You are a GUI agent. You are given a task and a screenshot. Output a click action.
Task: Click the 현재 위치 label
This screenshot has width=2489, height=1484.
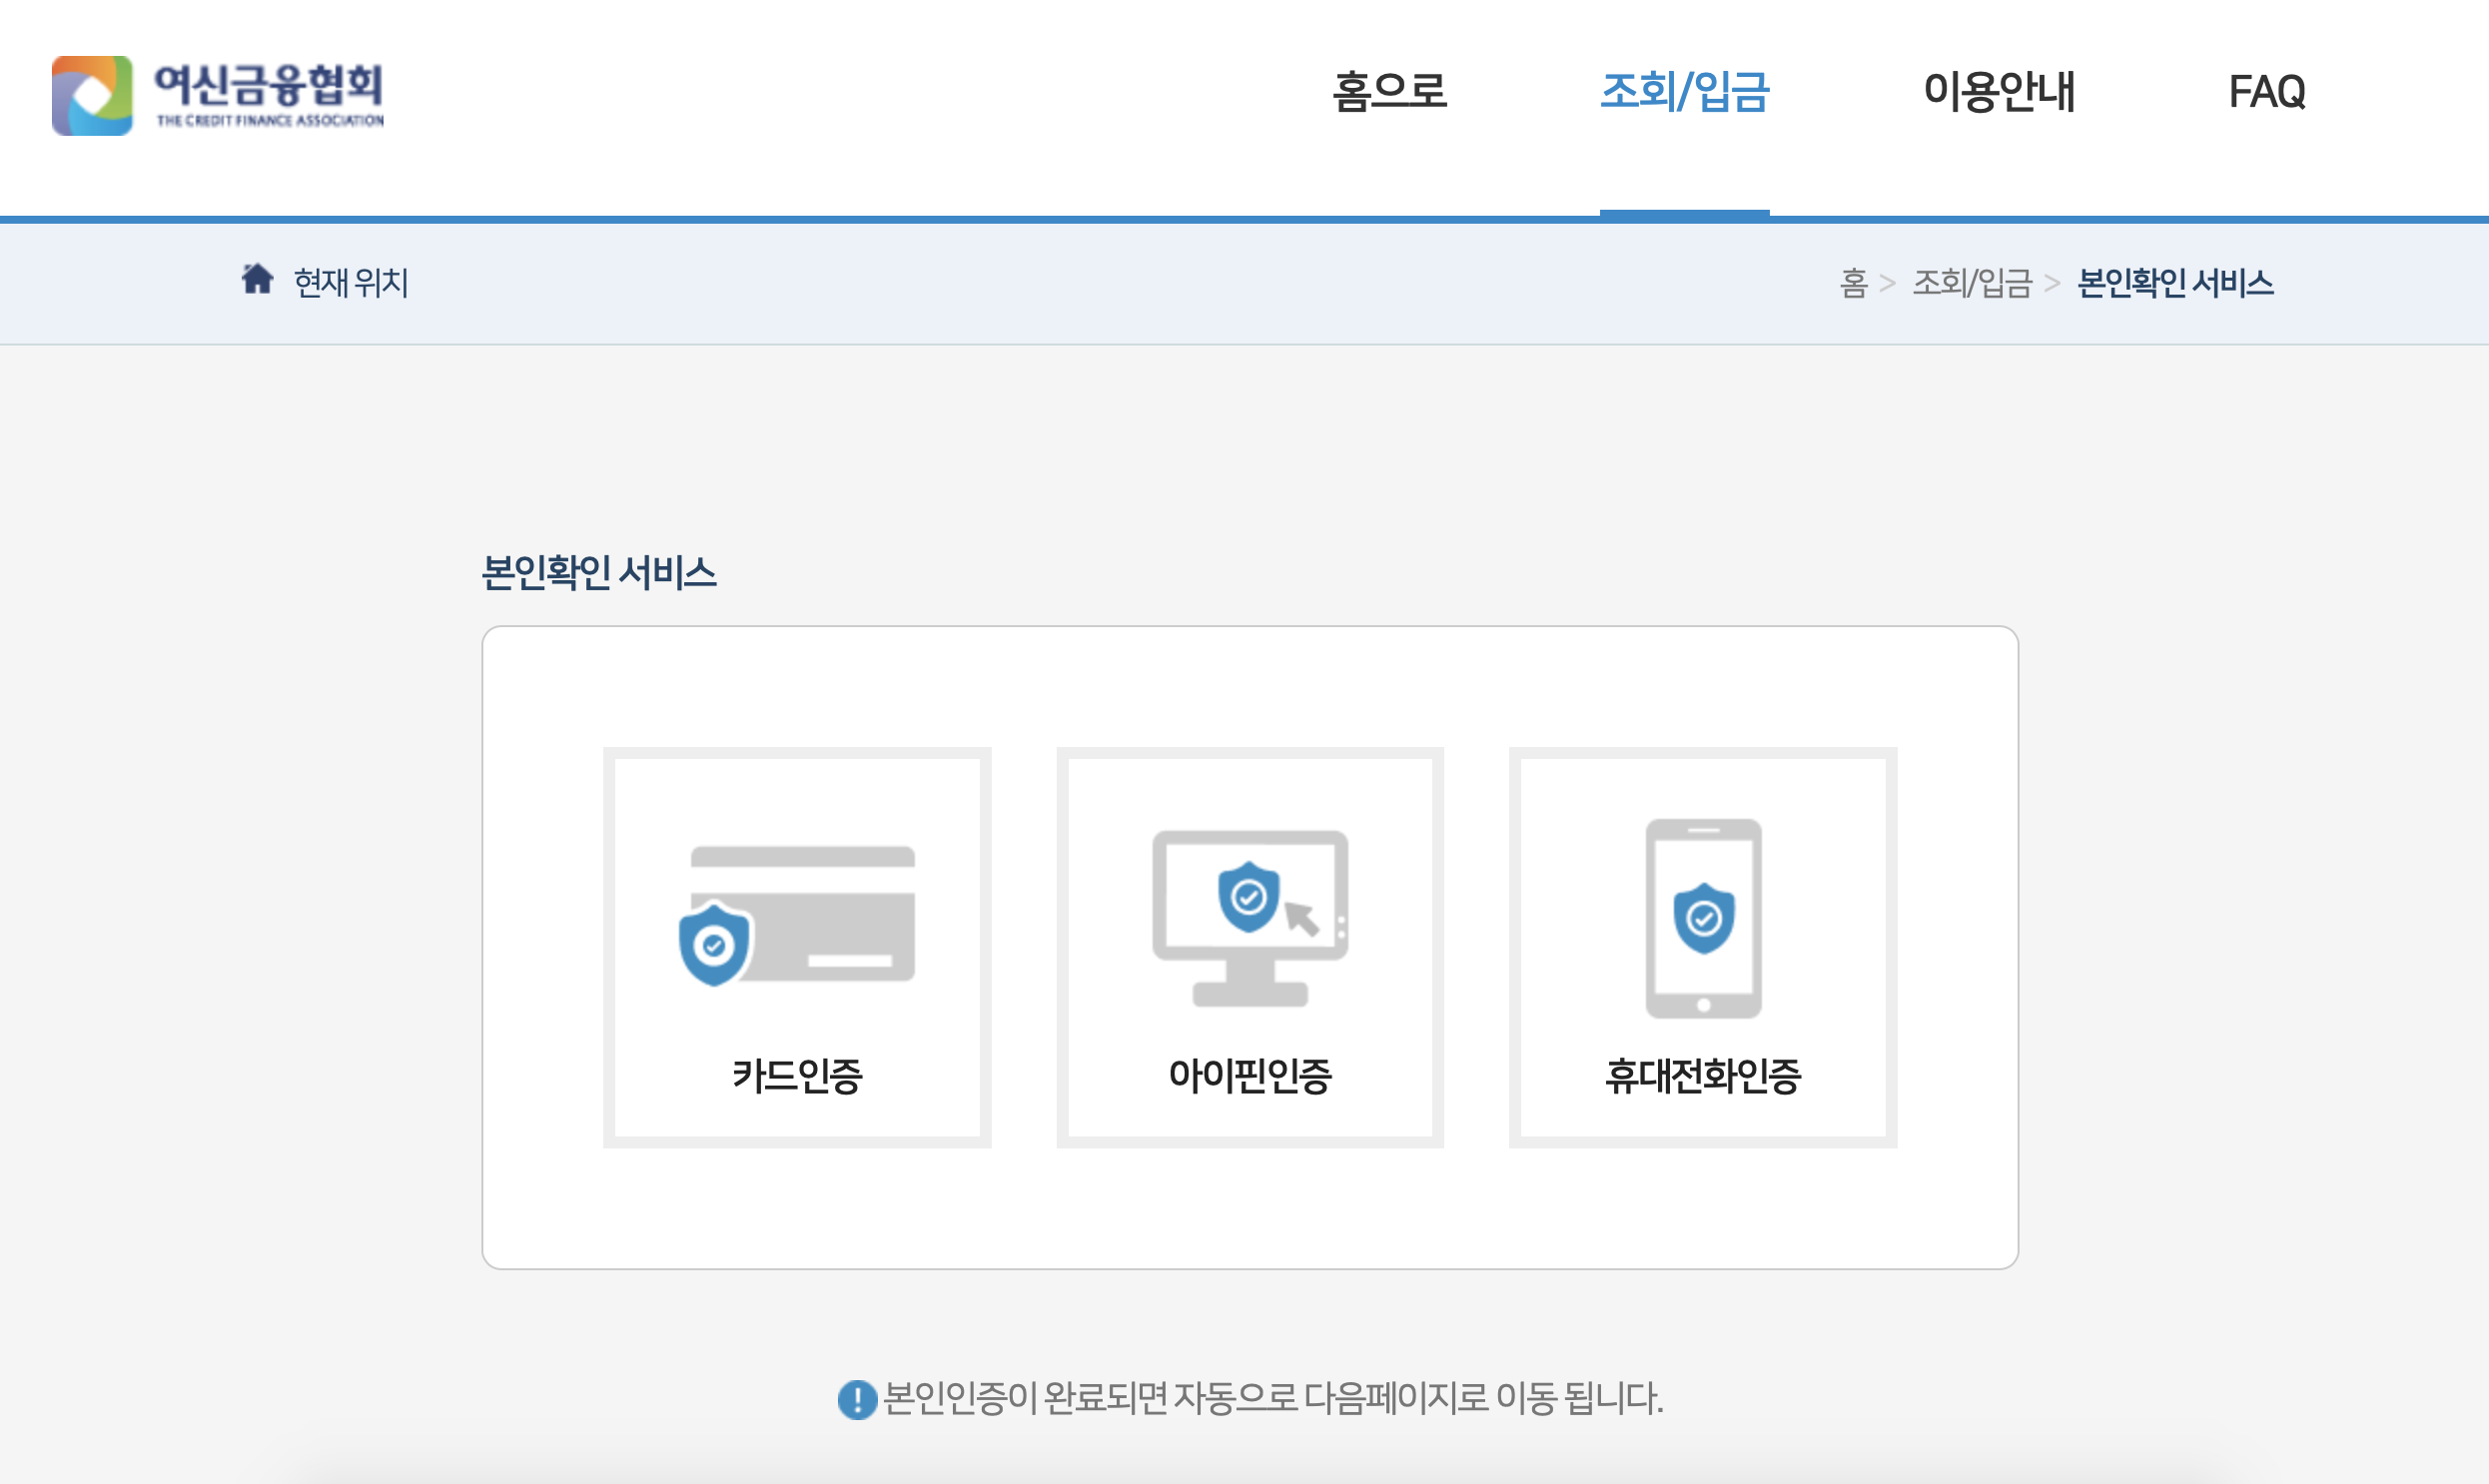pos(351,283)
